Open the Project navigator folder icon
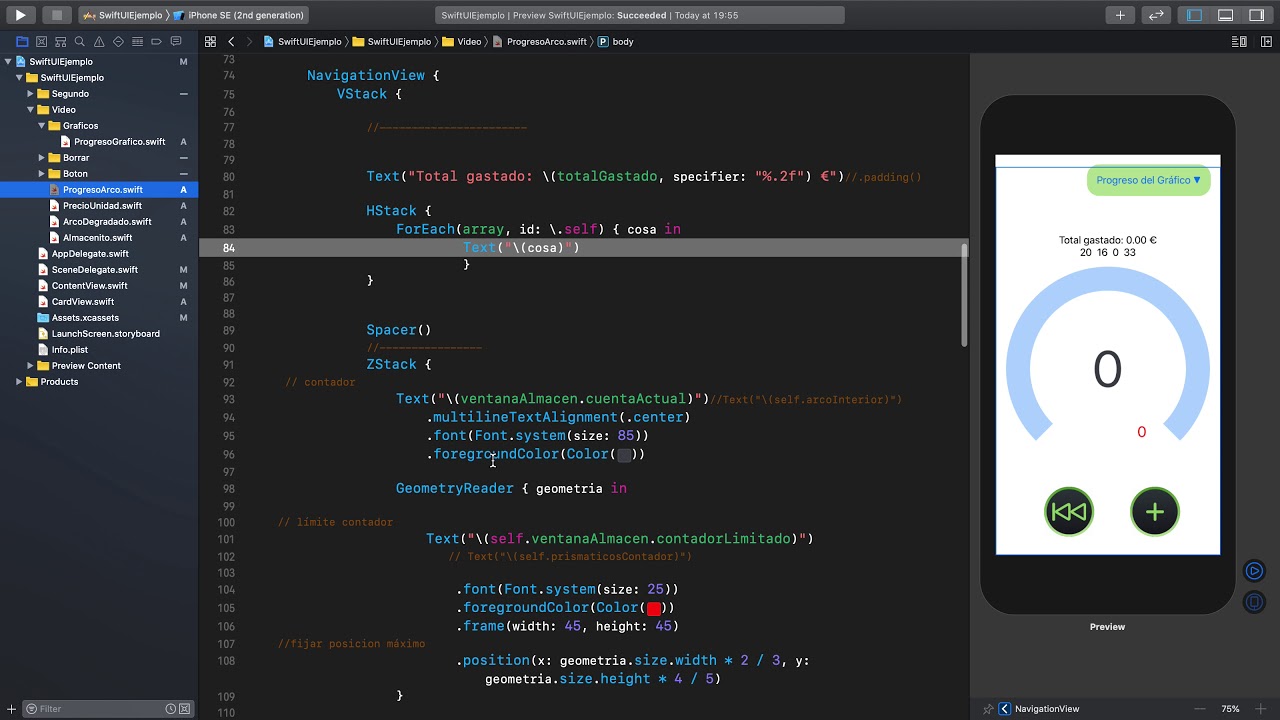1280x720 pixels. pos(22,42)
